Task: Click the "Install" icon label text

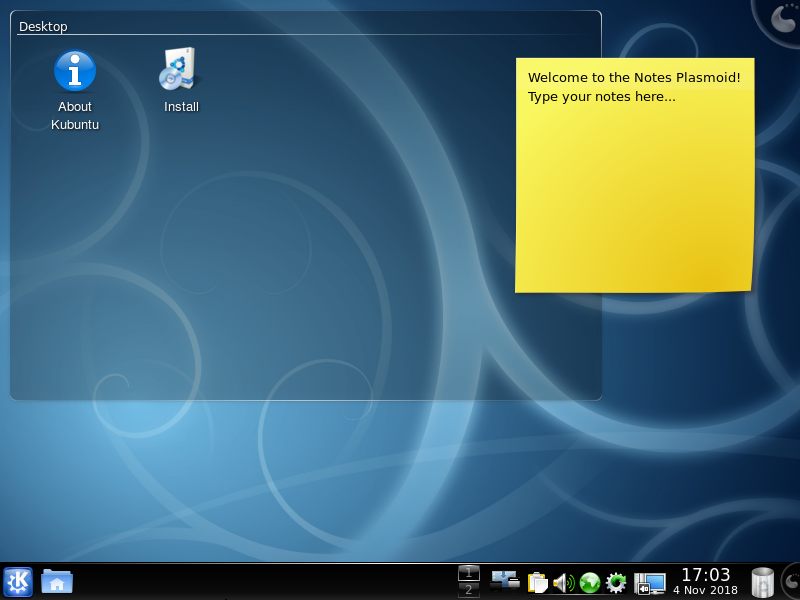Action: (x=181, y=107)
